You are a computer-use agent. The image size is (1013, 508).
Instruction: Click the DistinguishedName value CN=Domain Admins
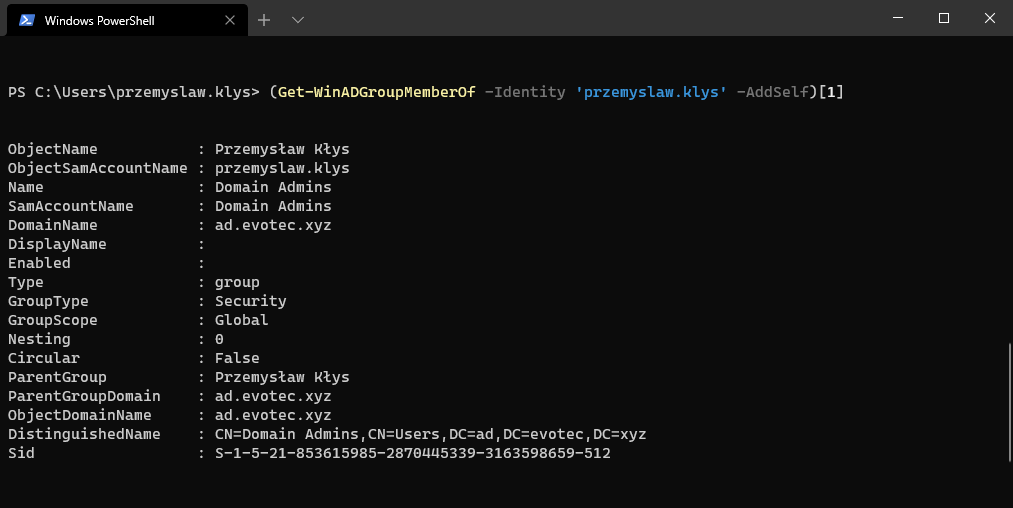click(430, 434)
